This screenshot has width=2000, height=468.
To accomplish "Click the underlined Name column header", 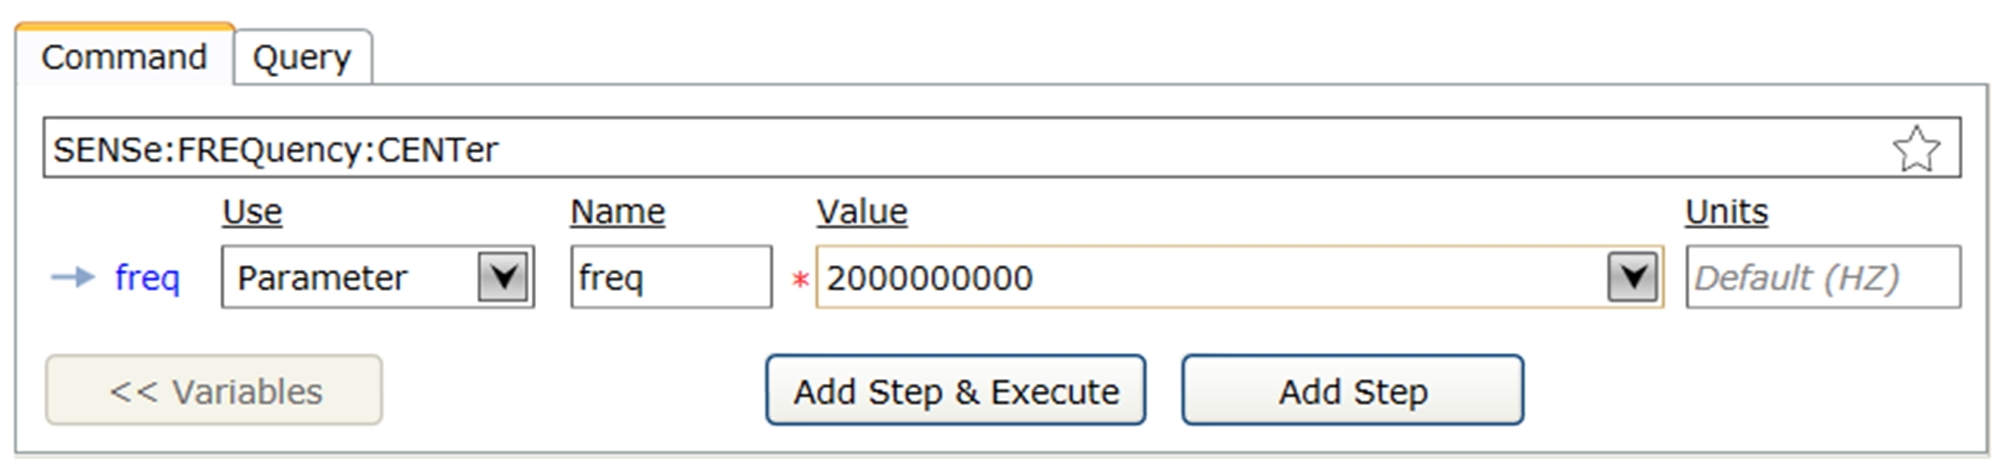I will [617, 212].
